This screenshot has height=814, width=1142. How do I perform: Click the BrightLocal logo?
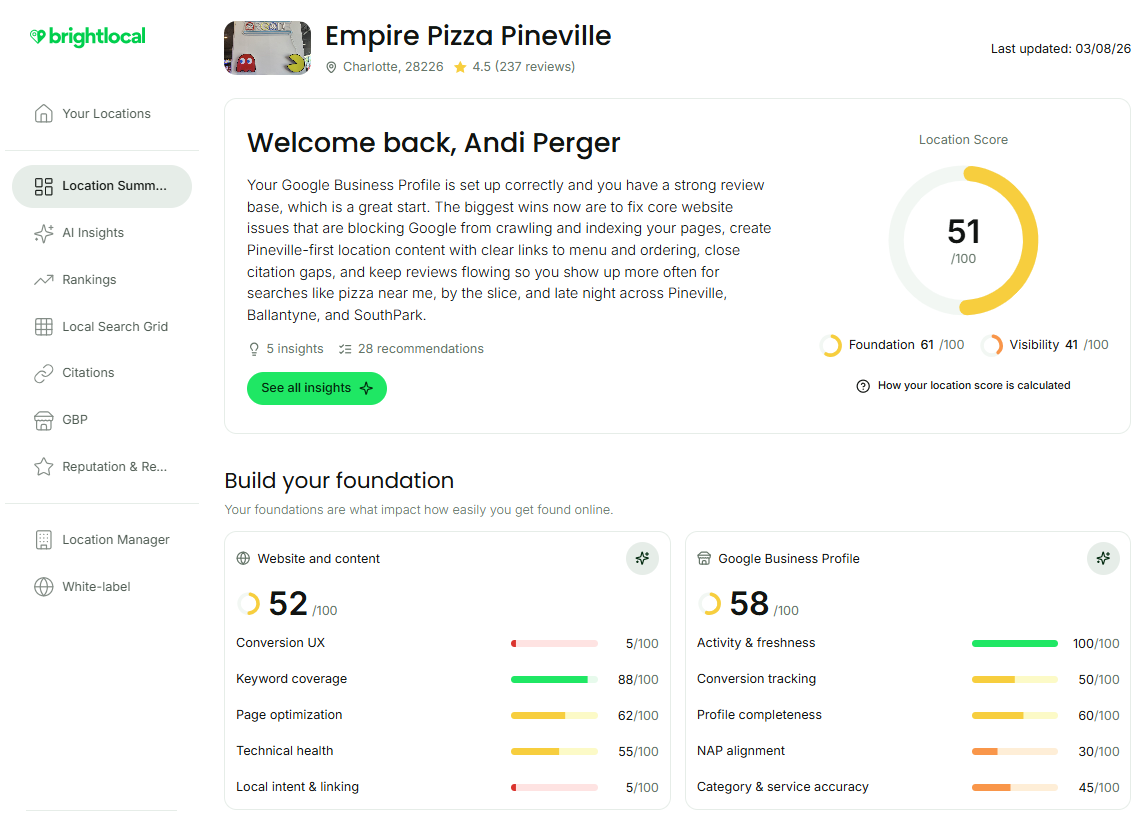[x=87, y=36]
